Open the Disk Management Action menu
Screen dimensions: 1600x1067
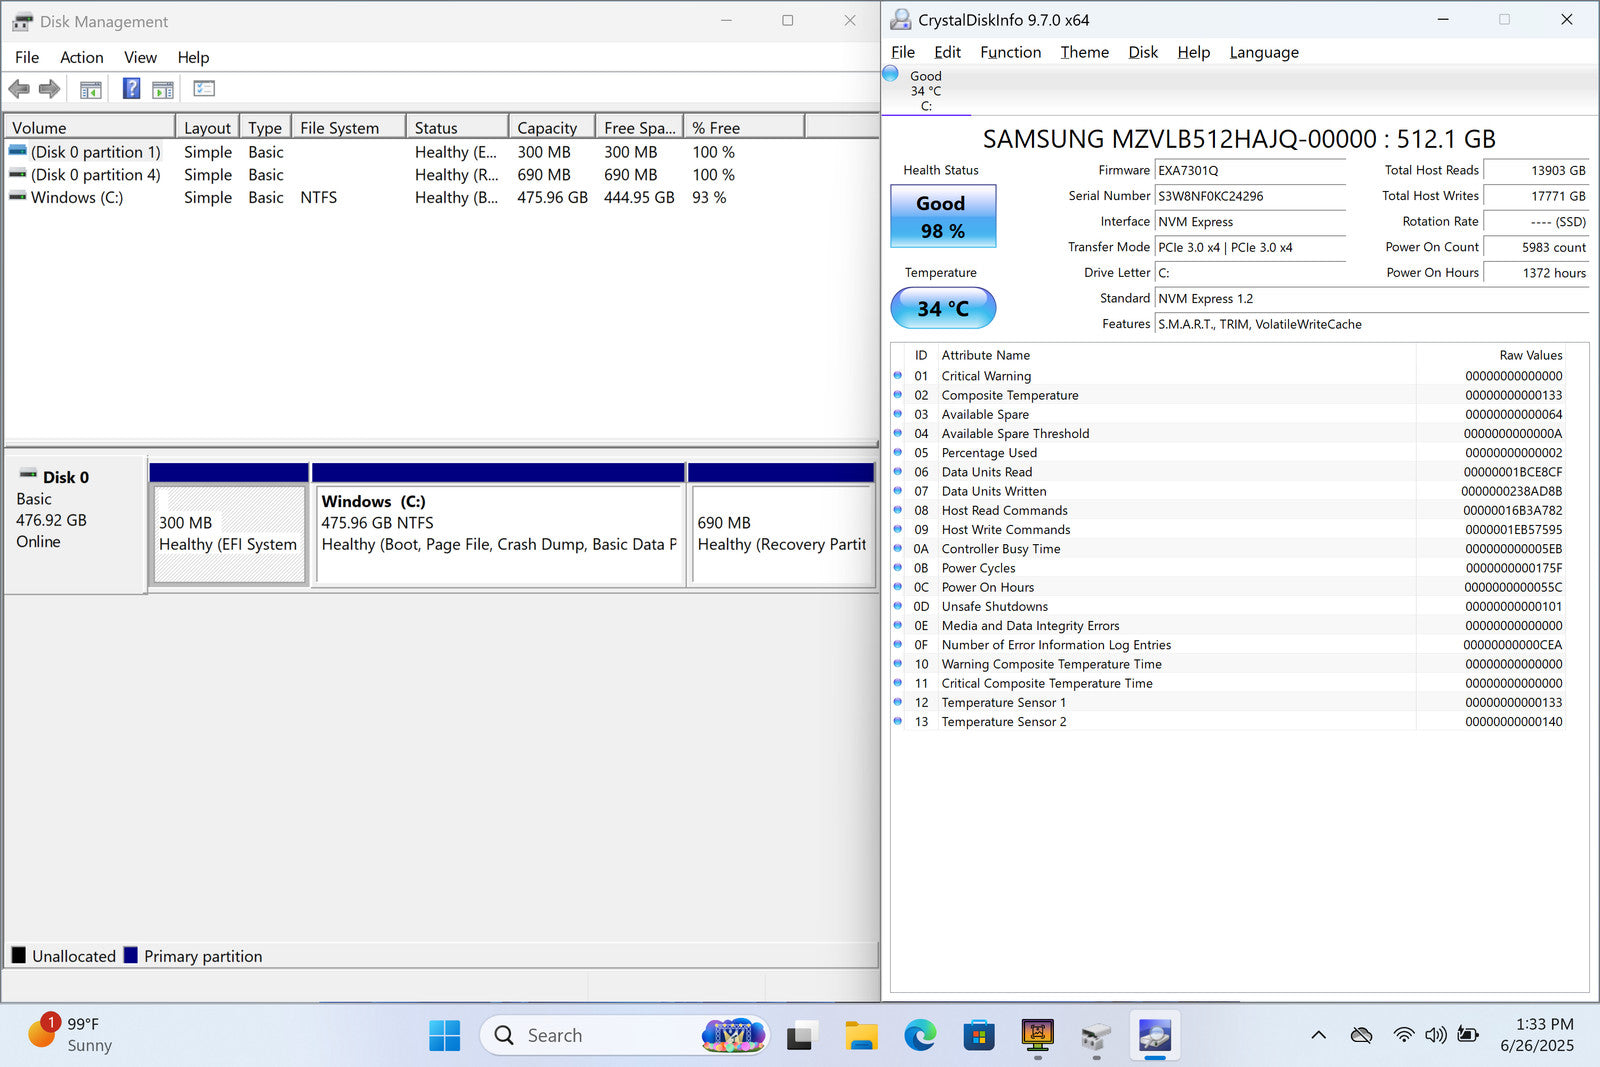(x=81, y=57)
